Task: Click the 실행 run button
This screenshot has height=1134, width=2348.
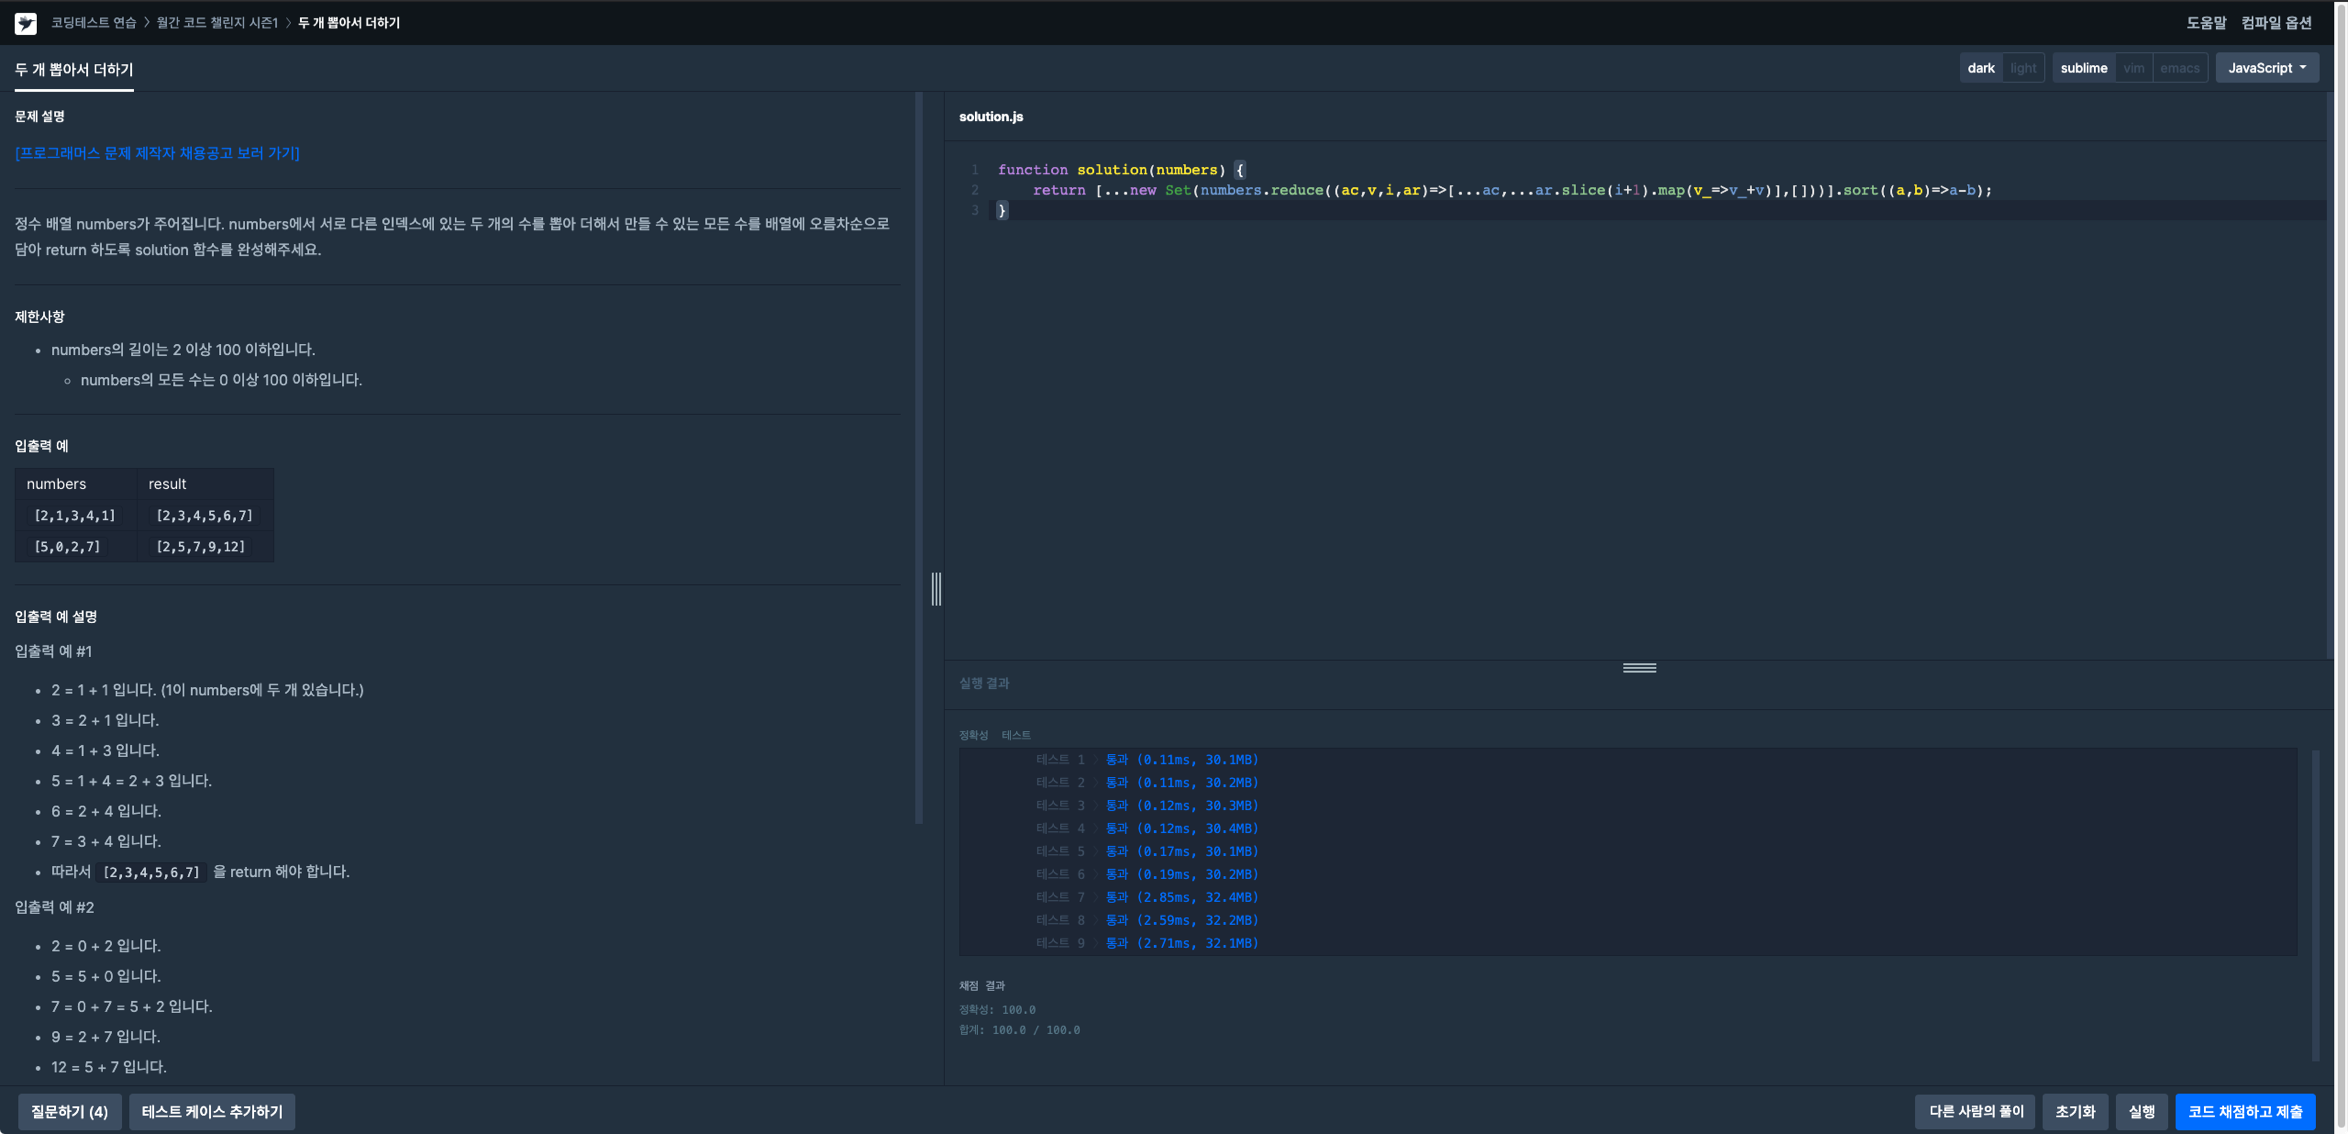Action: coord(2141,1111)
